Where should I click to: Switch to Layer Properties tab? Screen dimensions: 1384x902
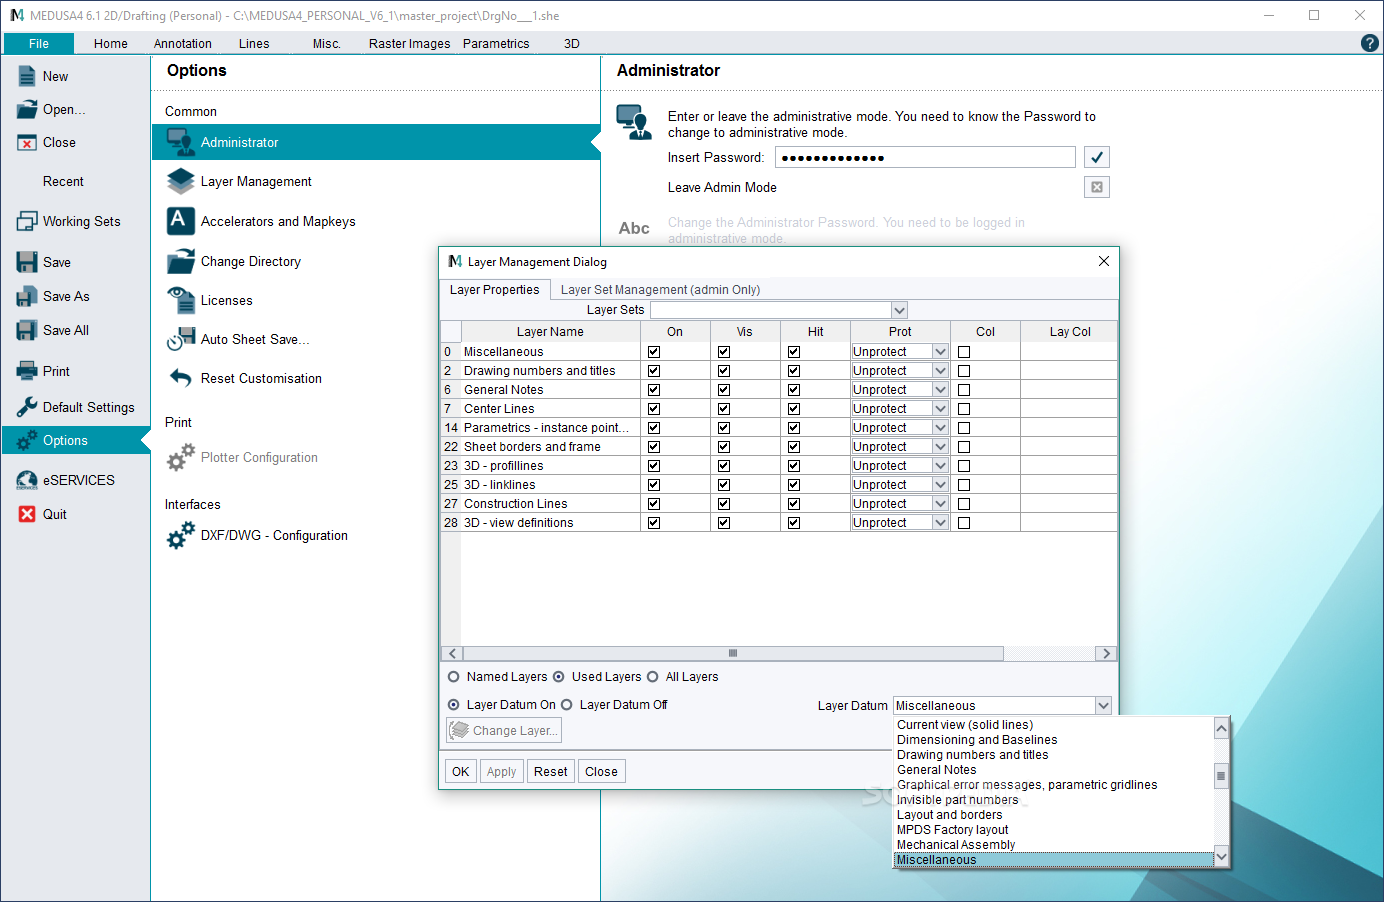click(x=495, y=290)
